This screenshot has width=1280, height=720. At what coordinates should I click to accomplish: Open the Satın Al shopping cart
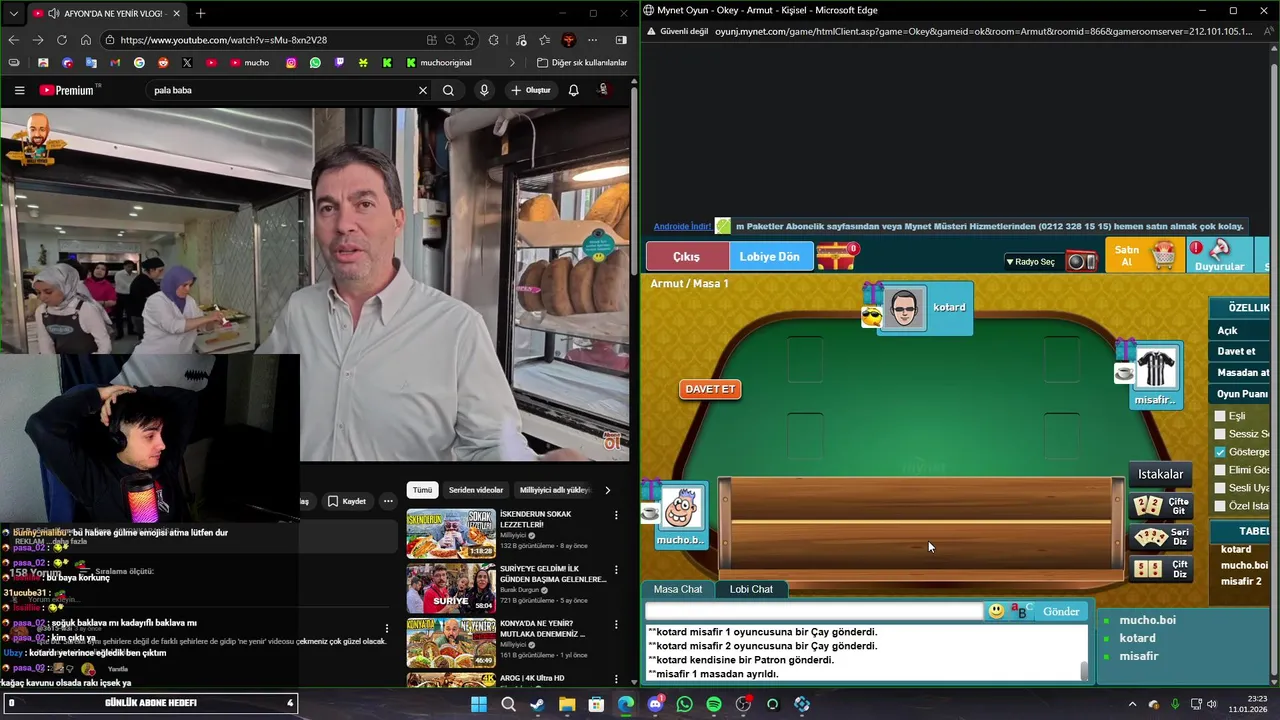click(1143, 256)
